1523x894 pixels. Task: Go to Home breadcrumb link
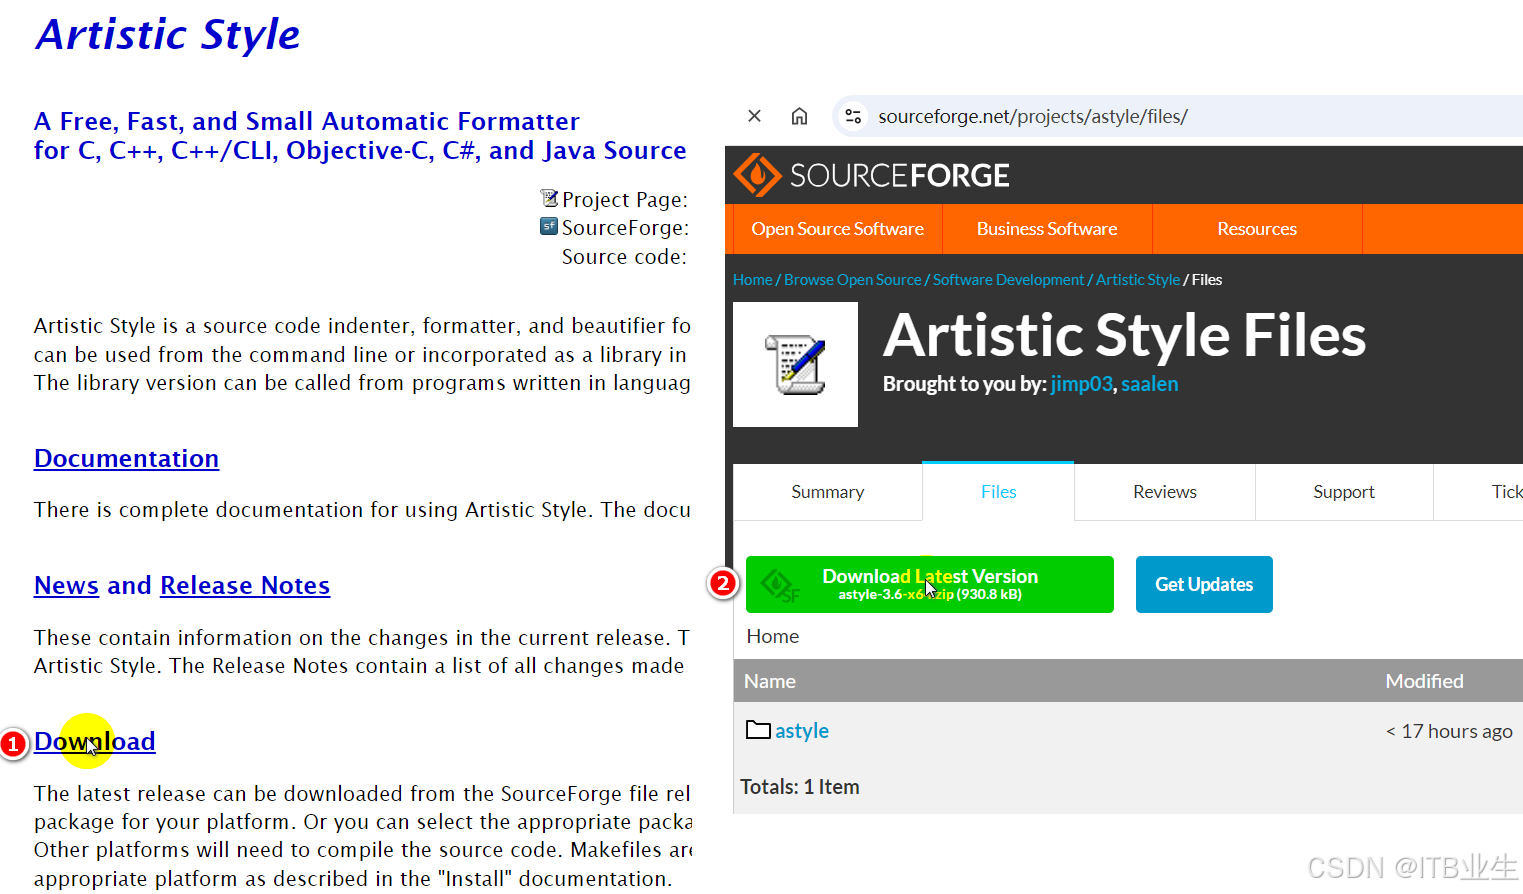tap(753, 280)
